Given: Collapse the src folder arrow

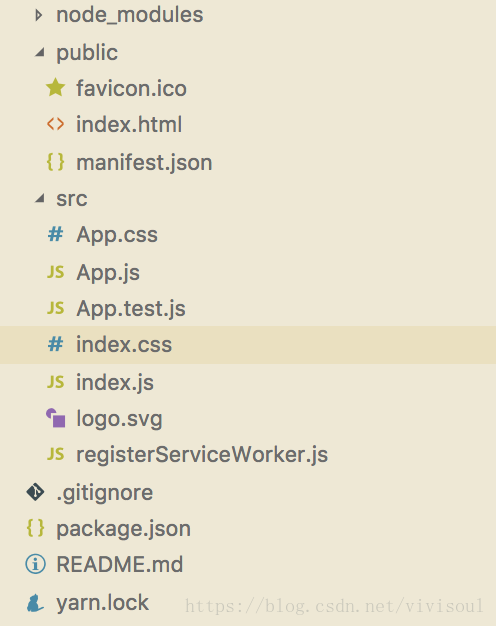Looking at the screenshot, I should point(39,198).
